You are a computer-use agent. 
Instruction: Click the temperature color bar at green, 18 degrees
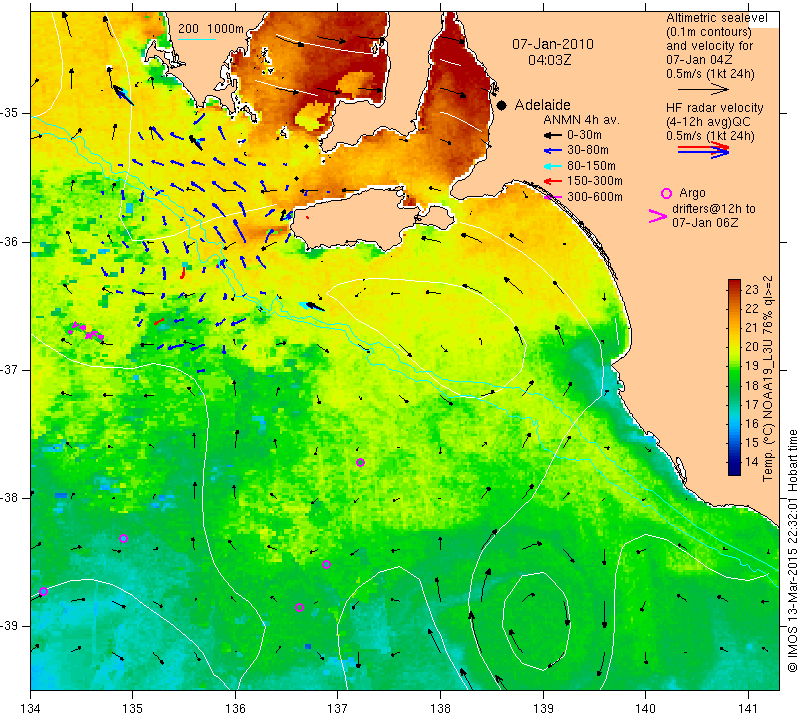point(734,386)
